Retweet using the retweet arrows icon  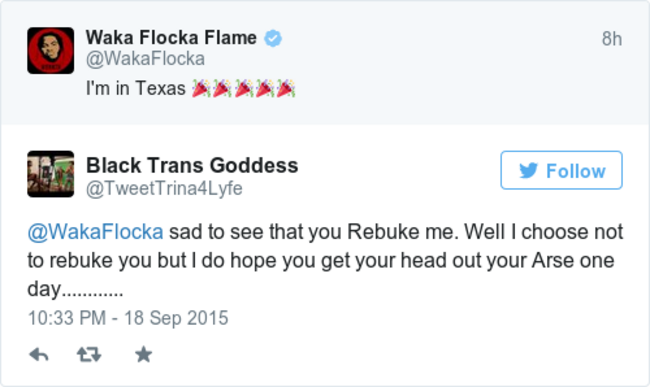(x=89, y=355)
